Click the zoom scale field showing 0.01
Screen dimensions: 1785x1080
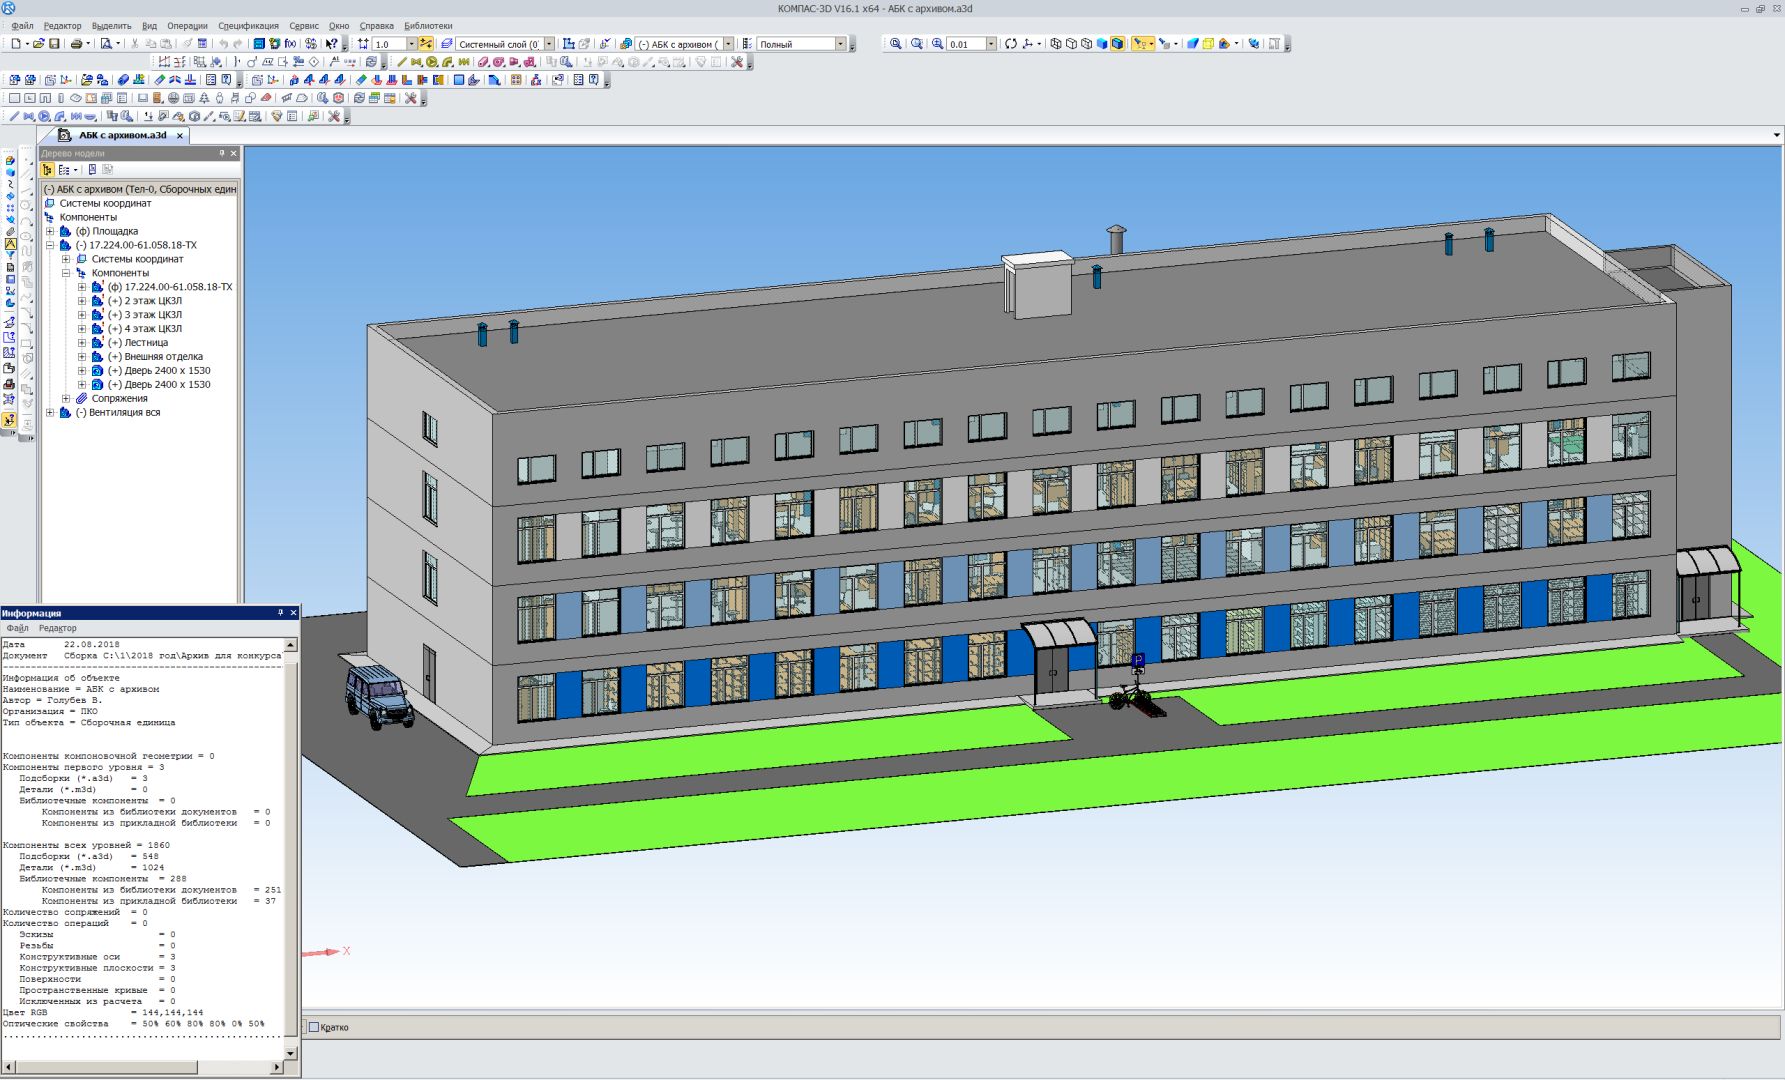tap(964, 44)
